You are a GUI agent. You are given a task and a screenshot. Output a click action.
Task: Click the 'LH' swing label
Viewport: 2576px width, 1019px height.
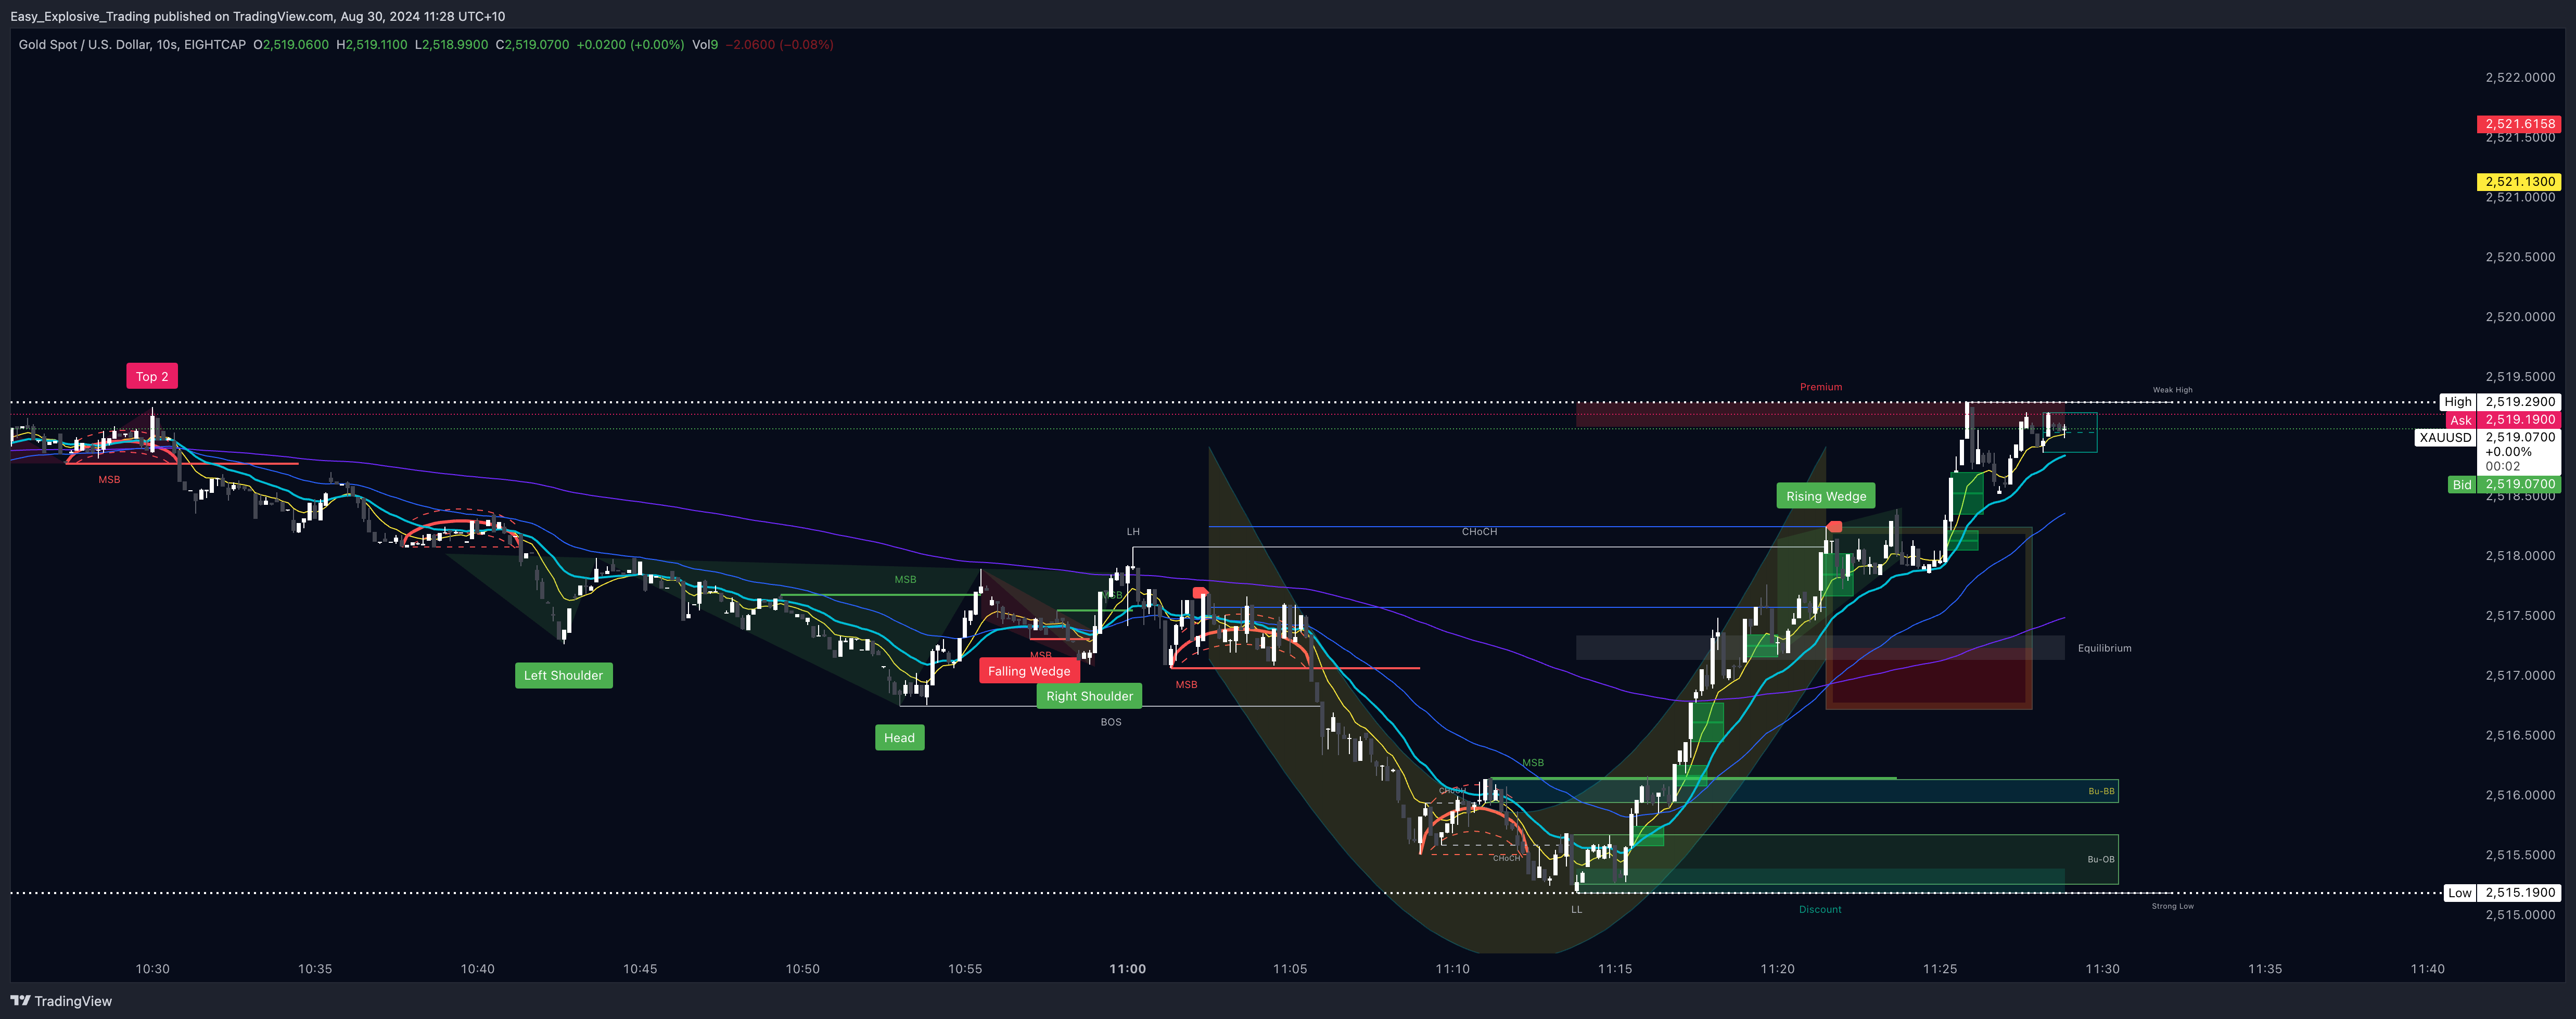[x=1133, y=532]
